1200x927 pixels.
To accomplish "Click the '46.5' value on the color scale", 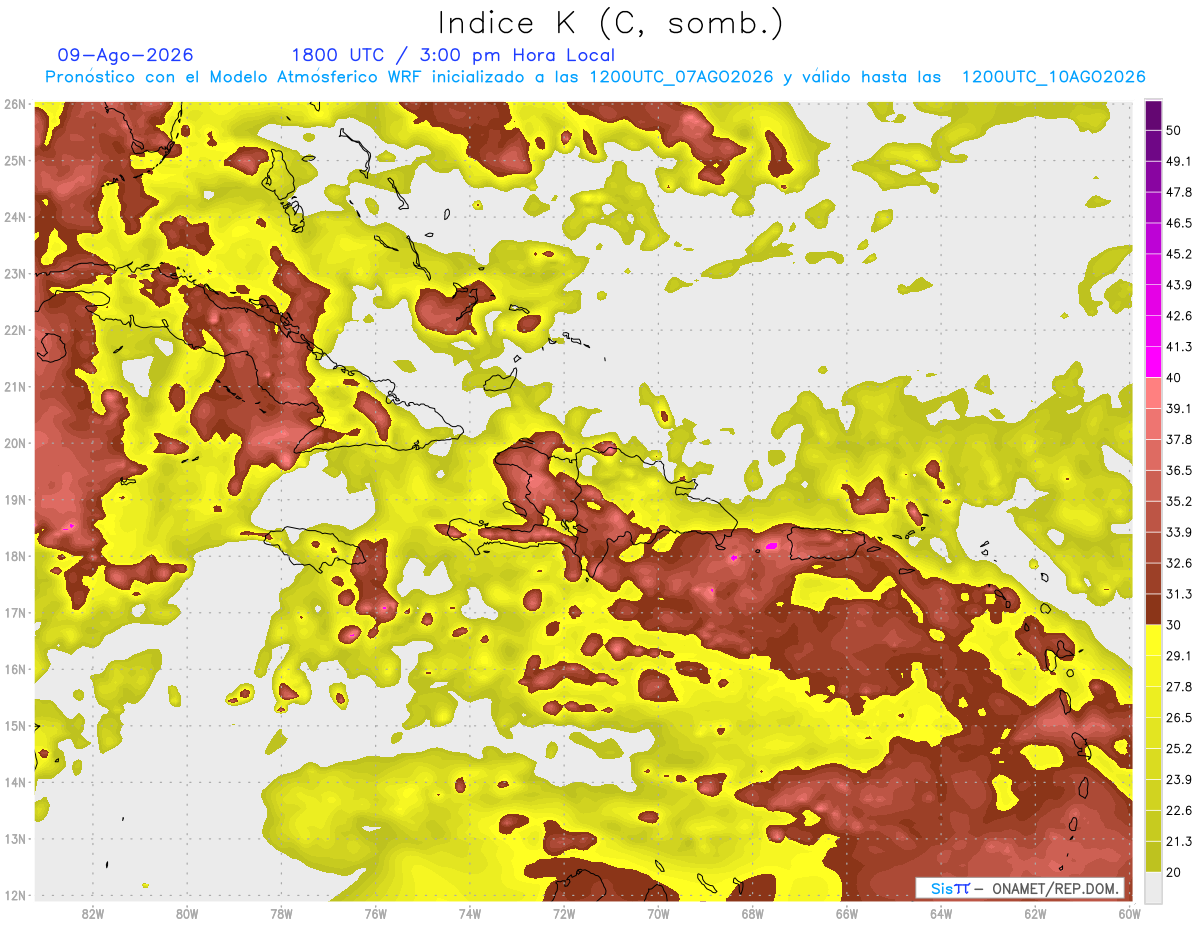I will (x=1179, y=223).
